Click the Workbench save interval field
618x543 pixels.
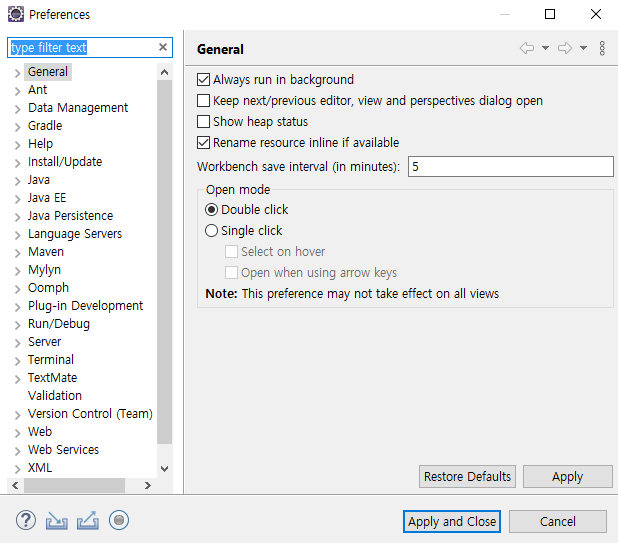510,166
